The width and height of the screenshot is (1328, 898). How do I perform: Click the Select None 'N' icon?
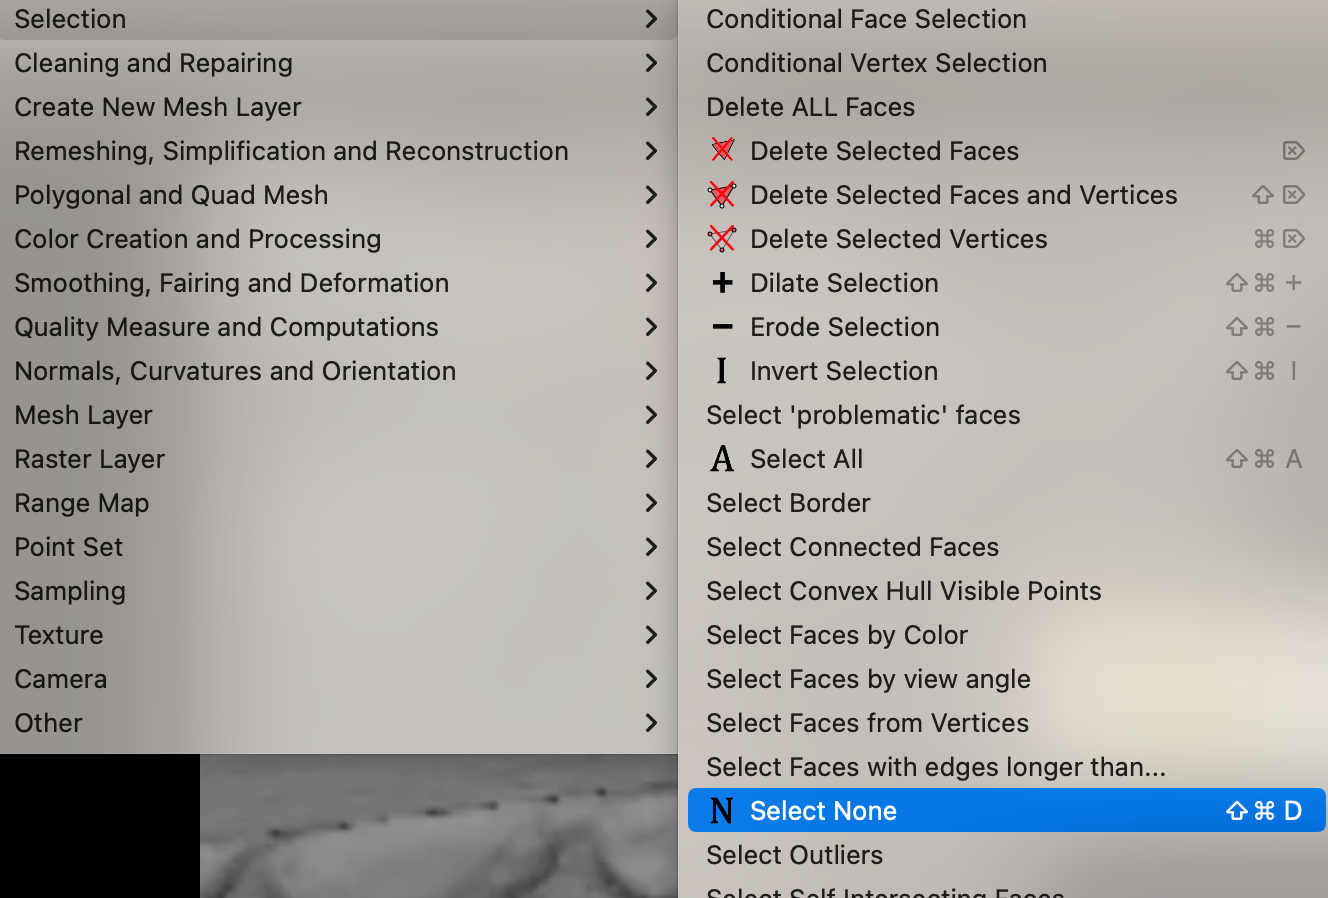tap(722, 811)
